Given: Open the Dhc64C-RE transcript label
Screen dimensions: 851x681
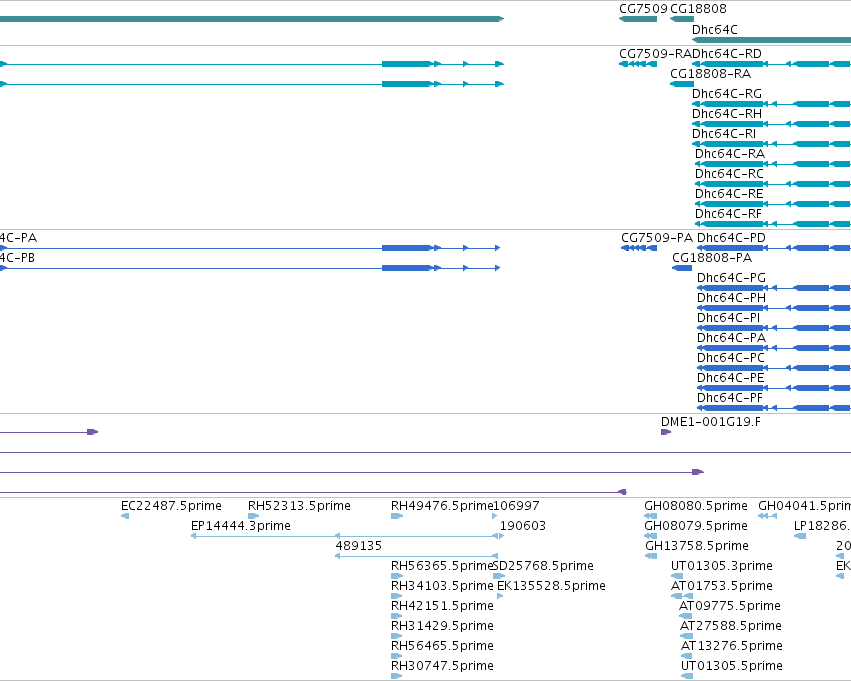Looking at the screenshot, I should [x=729, y=194].
